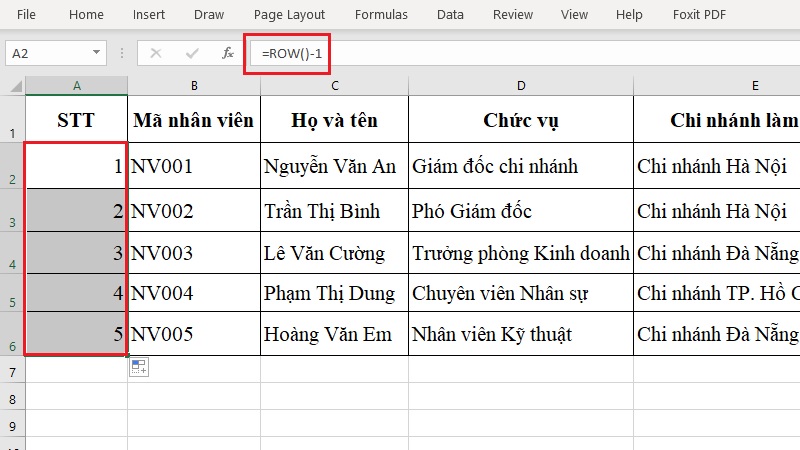Select row 4 header
The height and width of the screenshot is (450, 800).
pyautogui.click(x=12, y=253)
